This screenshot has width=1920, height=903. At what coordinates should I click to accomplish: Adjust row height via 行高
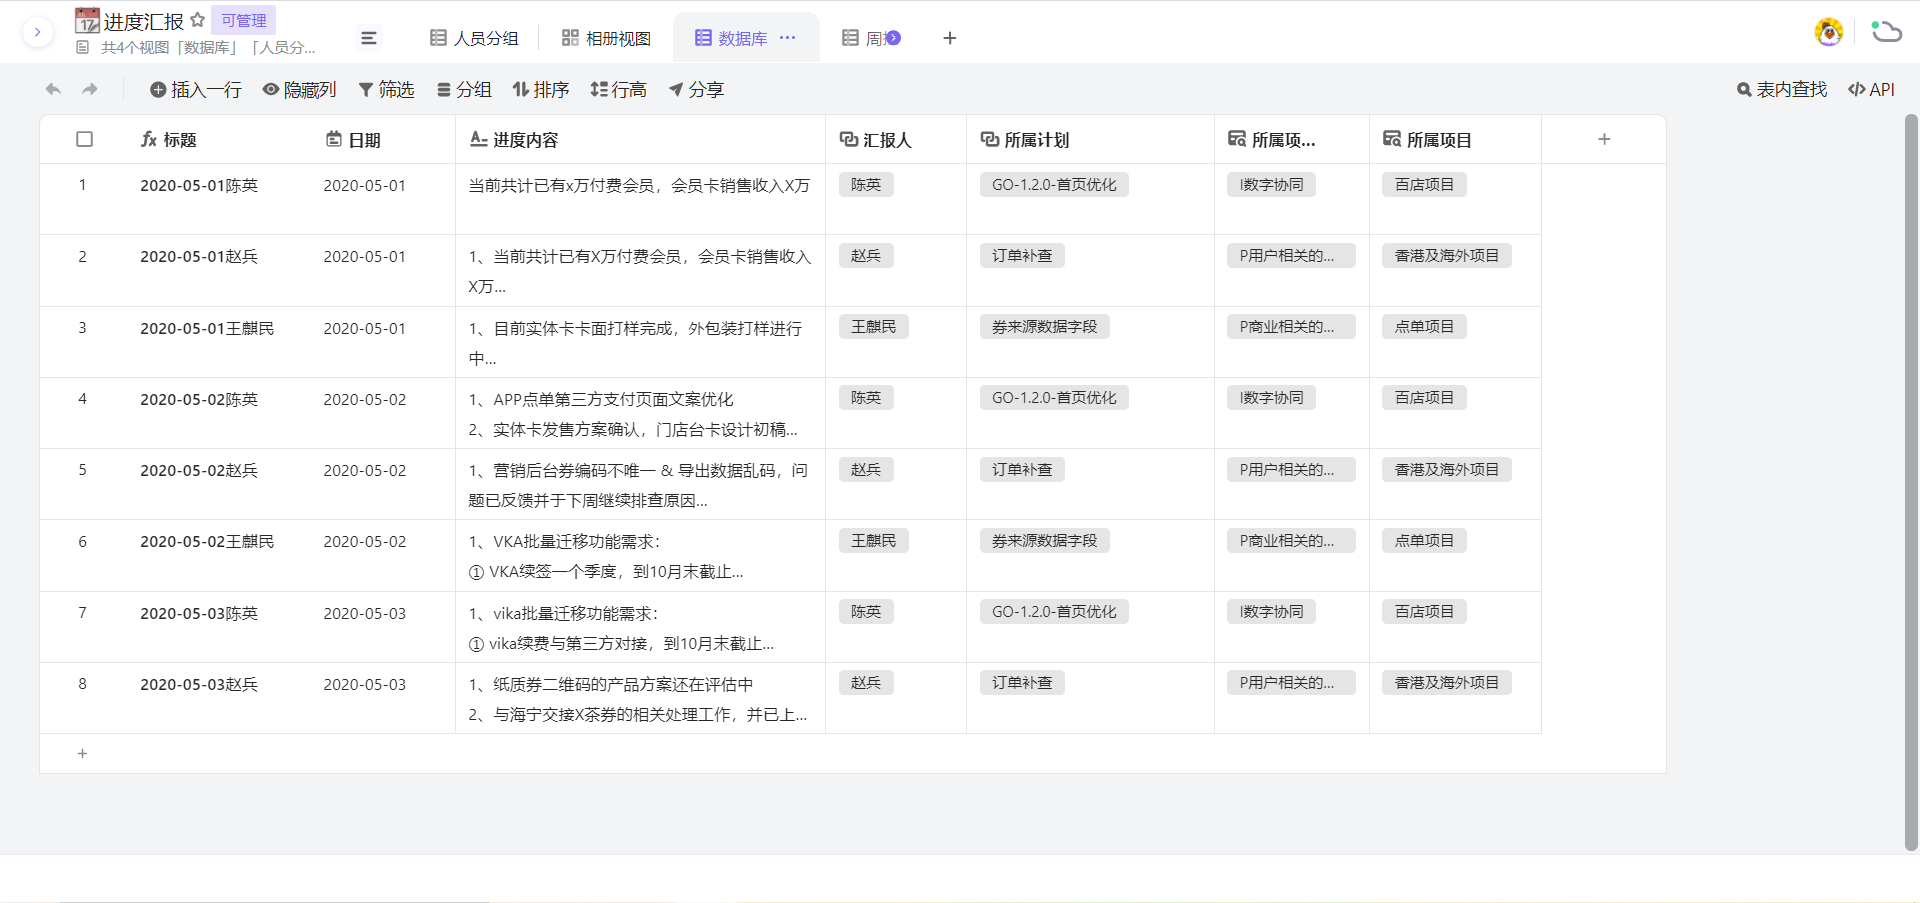[618, 90]
